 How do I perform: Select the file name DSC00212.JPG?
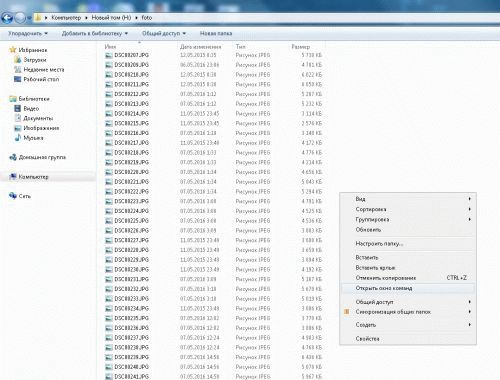tap(132, 94)
